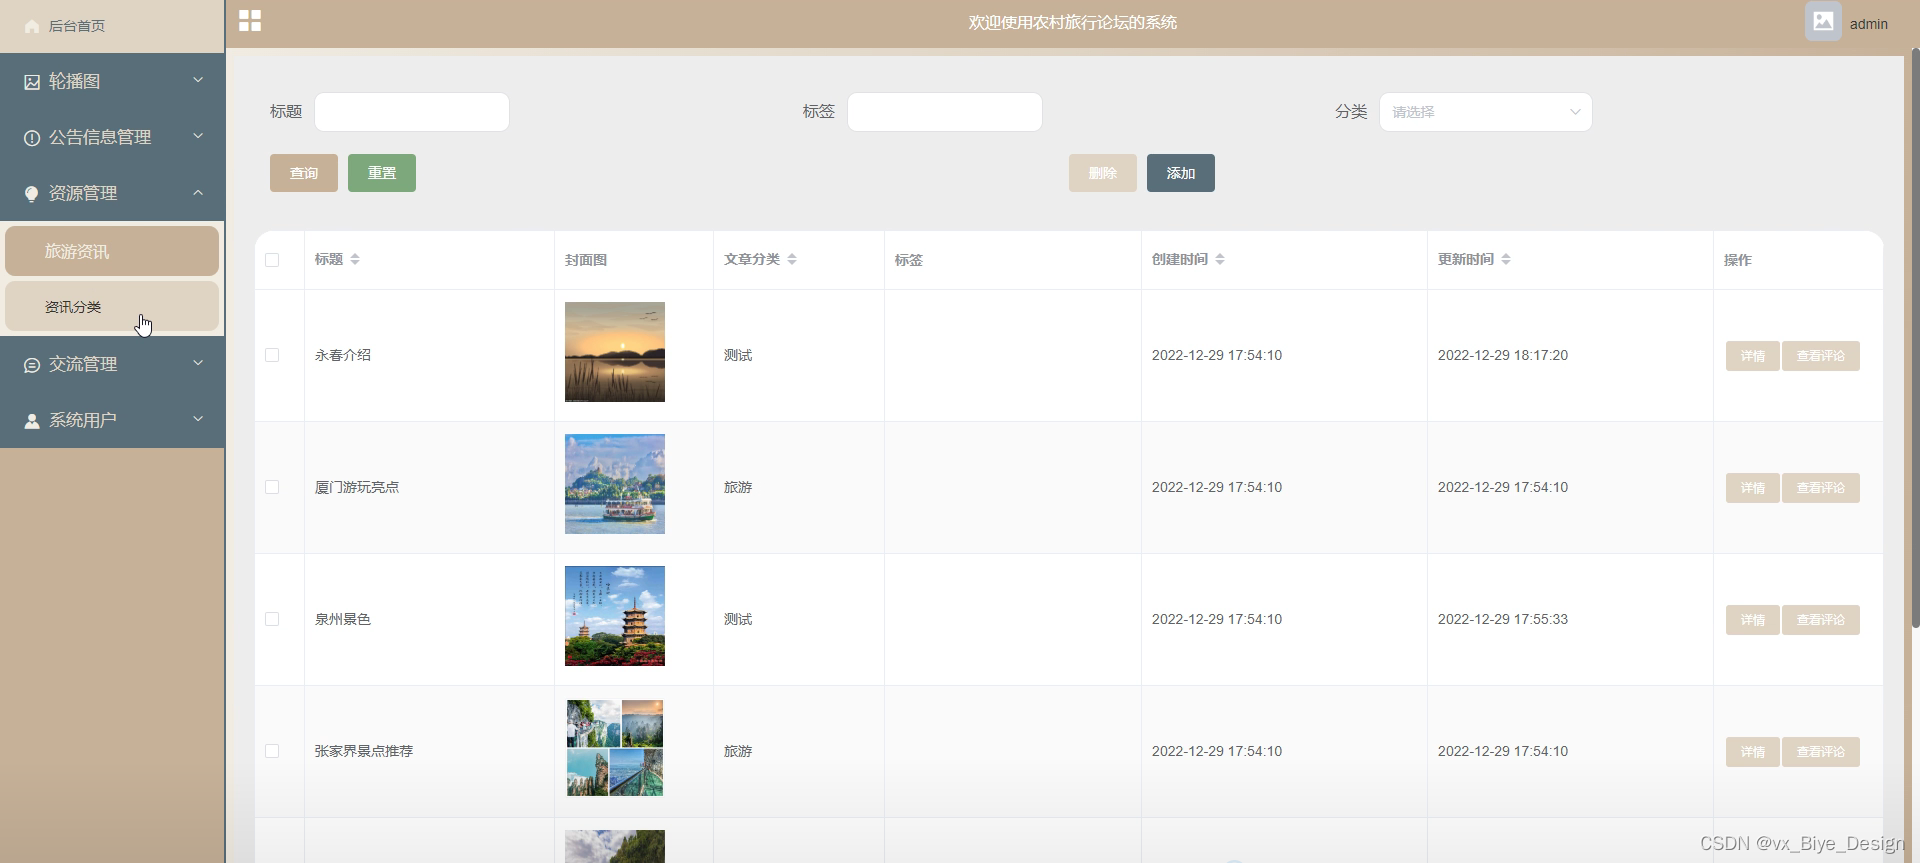1920x863 pixels.
Task: Click the admin avatar image icon
Action: pyautogui.click(x=1823, y=21)
